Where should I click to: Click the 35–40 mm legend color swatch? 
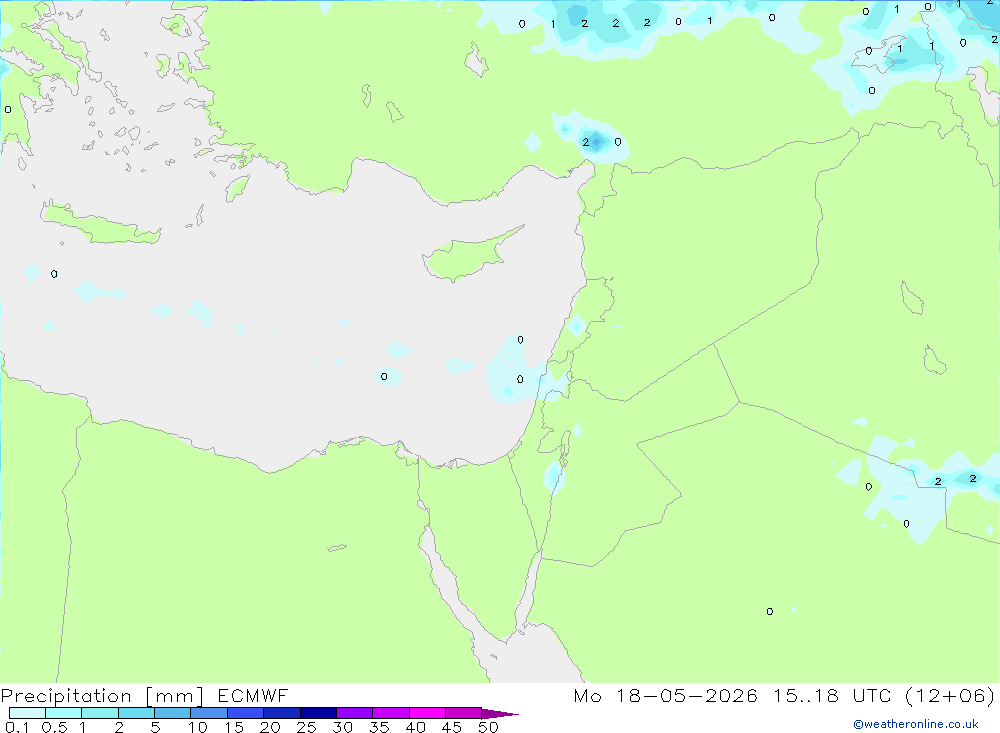click(x=391, y=713)
